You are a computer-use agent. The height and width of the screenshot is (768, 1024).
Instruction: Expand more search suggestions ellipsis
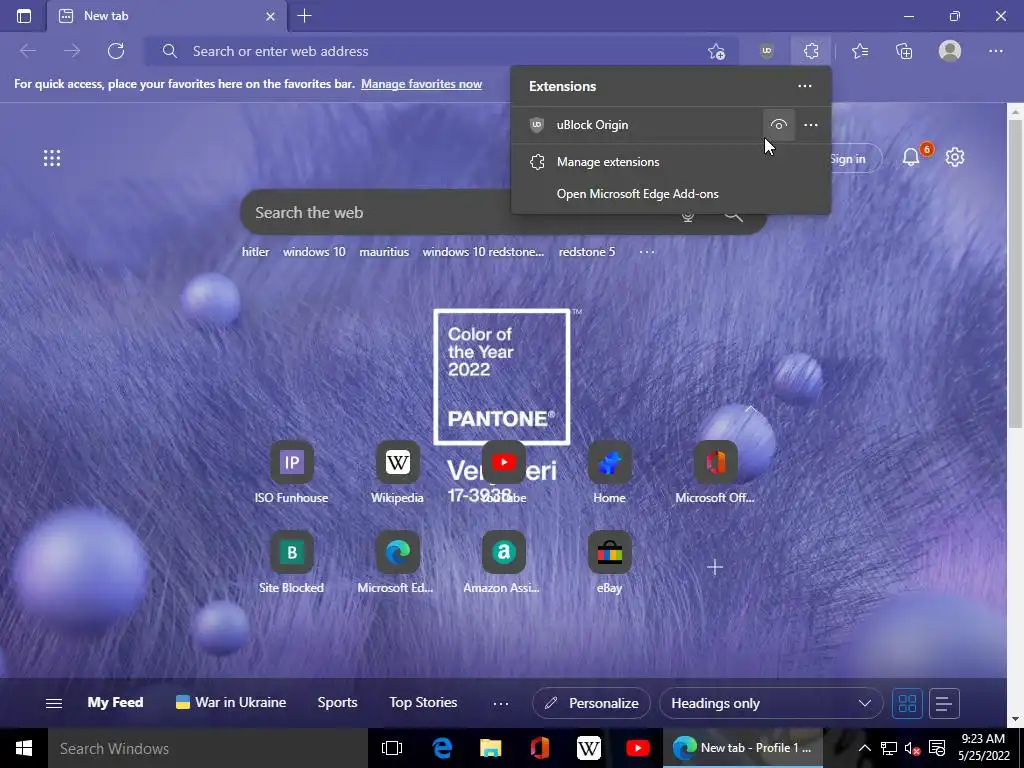(x=647, y=252)
